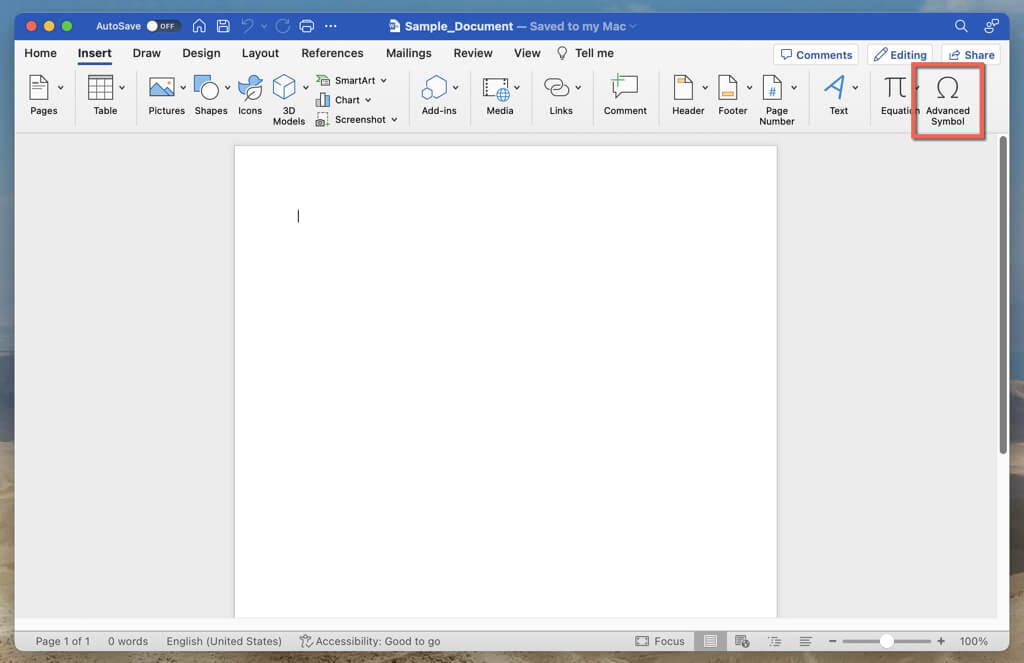Switch to the Draw tab

[x=146, y=54]
